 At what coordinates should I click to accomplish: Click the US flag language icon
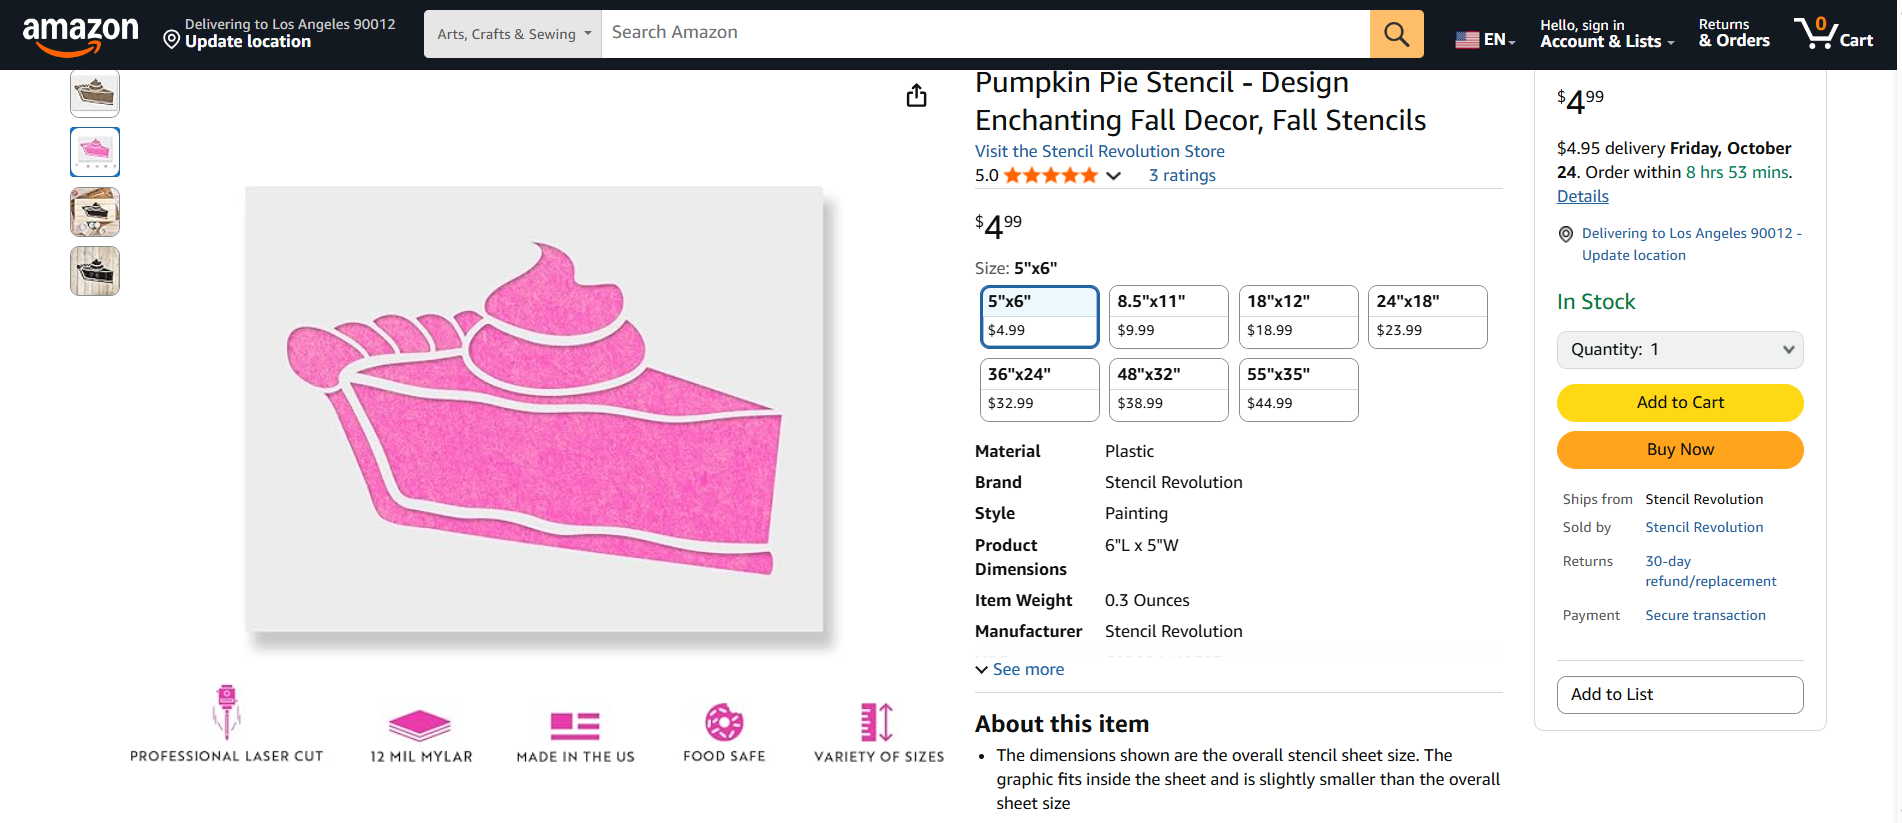tap(1467, 40)
